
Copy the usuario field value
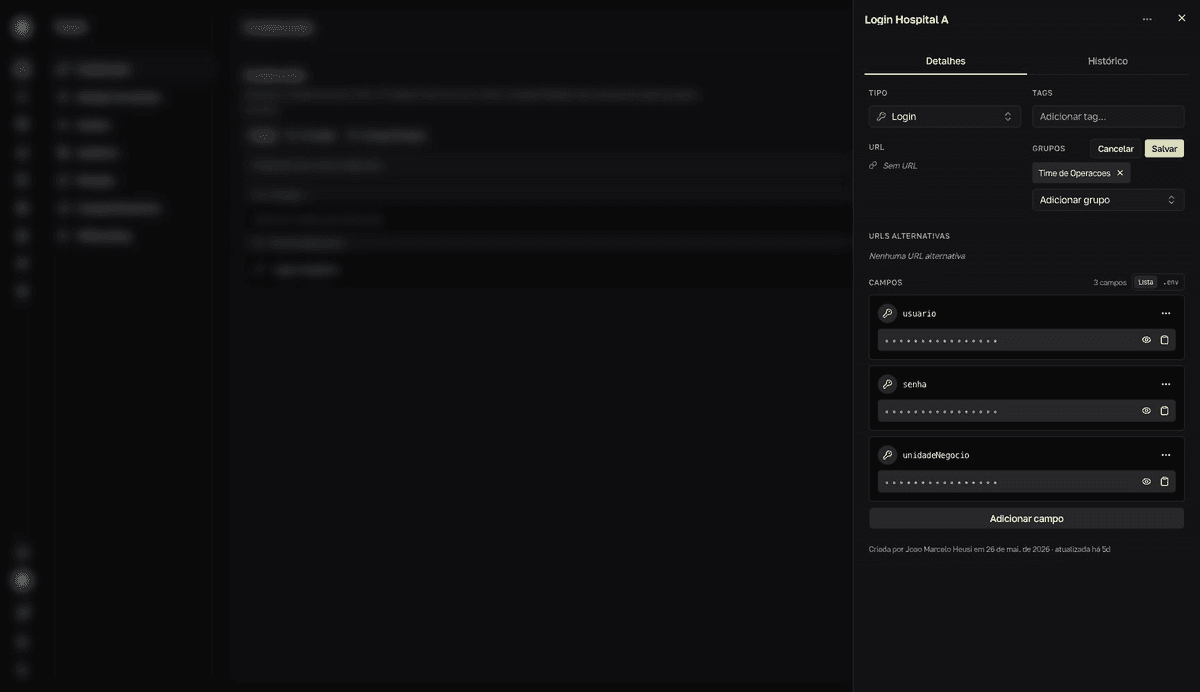[1164, 340]
